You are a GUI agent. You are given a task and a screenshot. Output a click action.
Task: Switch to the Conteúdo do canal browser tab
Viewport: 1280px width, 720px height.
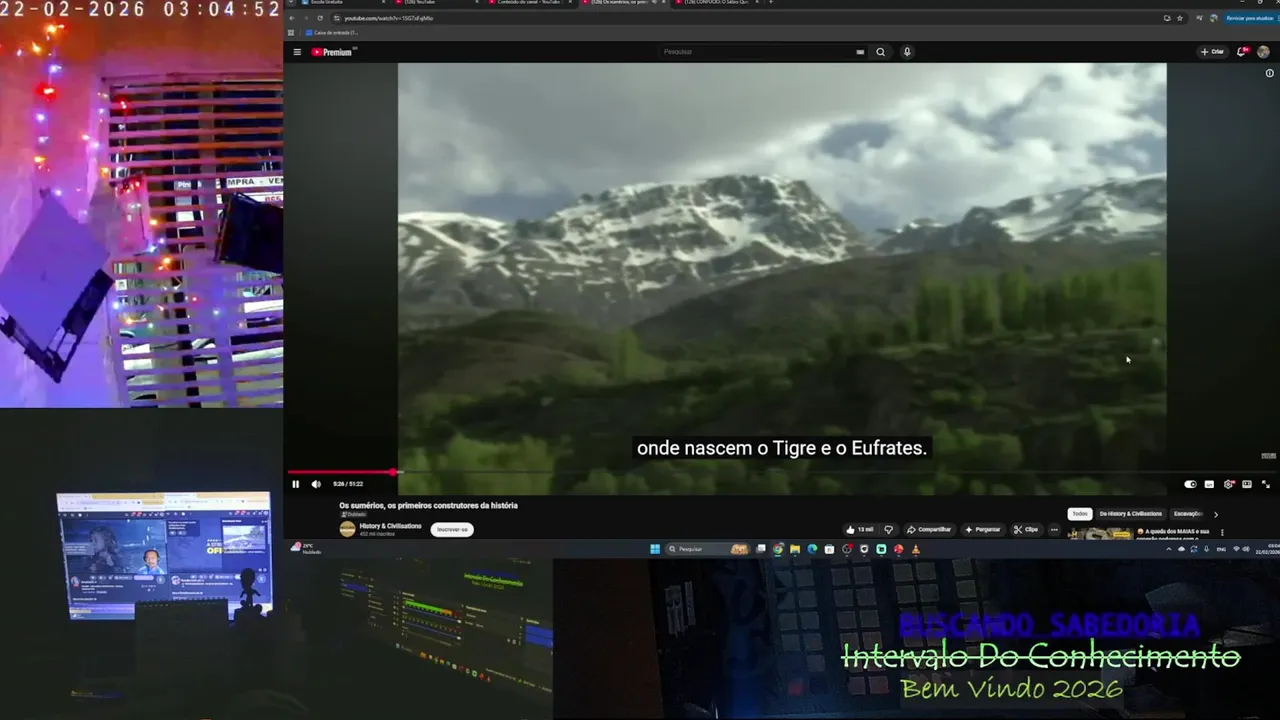[x=530, y=3]
